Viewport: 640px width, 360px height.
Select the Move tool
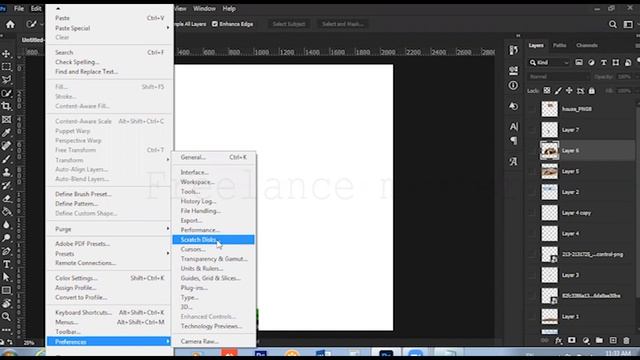(x=7, y=54)
